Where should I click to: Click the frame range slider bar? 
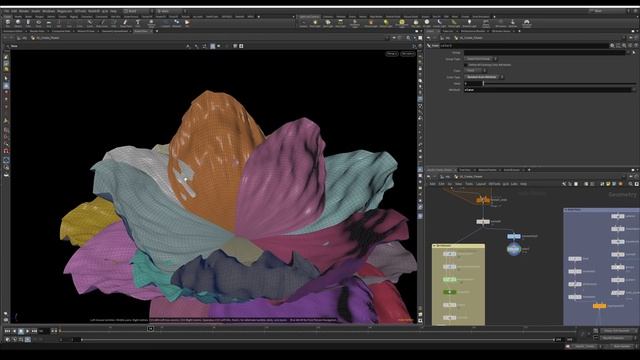coord(318,339)
